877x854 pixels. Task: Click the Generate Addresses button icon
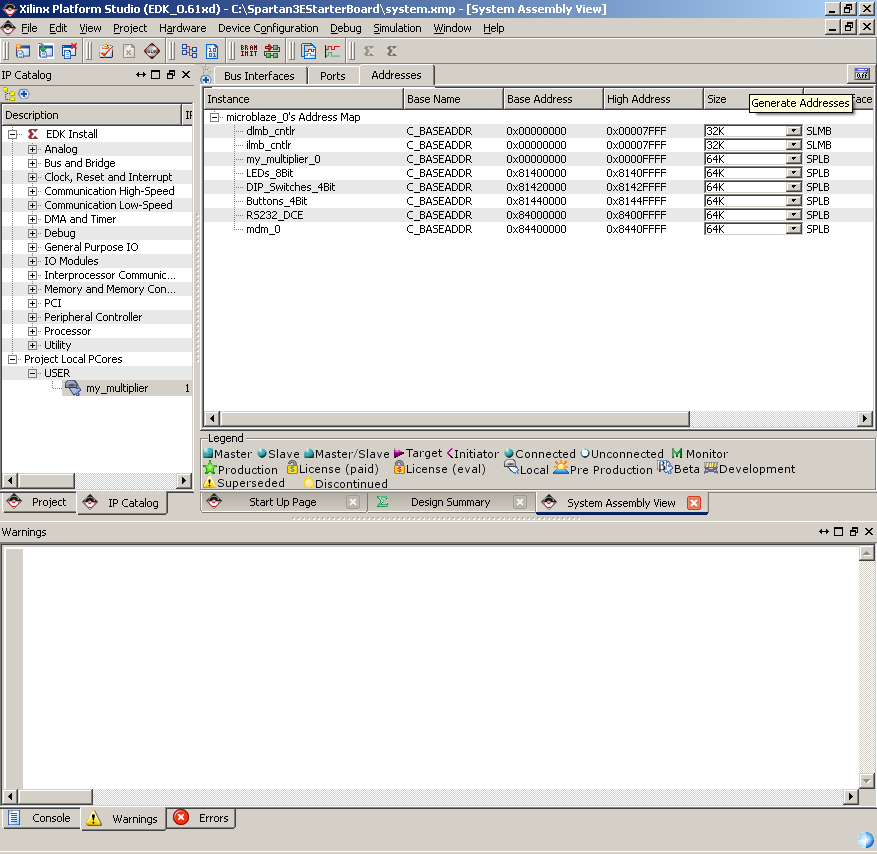pos(862,74)
